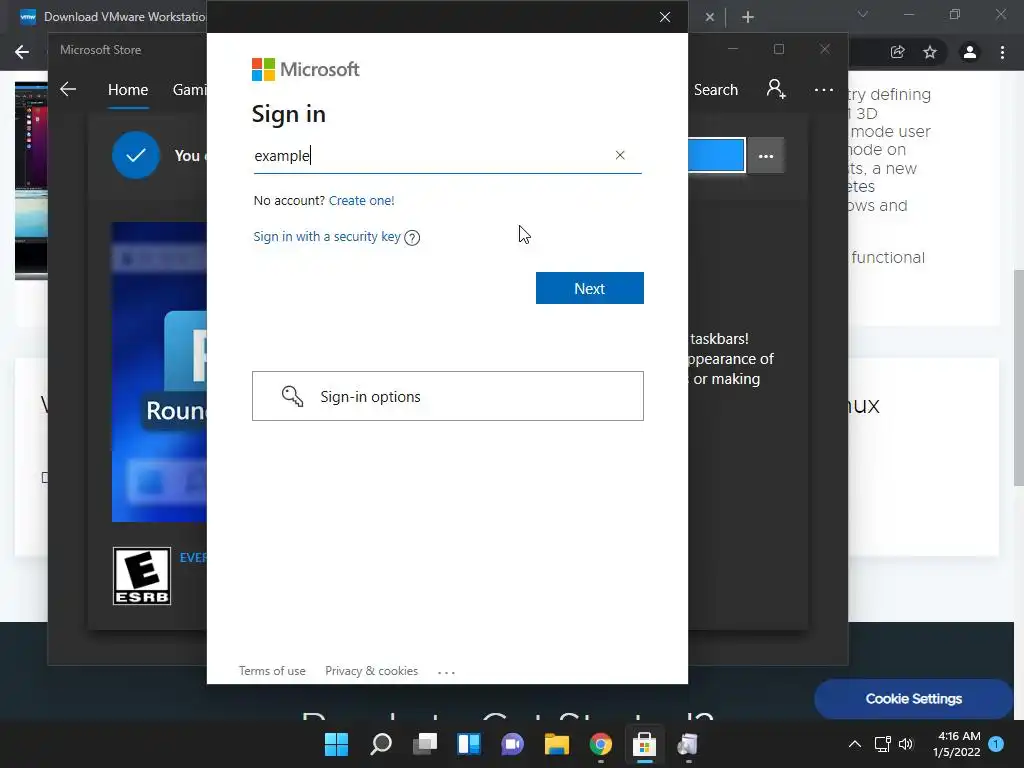Open the clock and date flyout
The width and height of the screenshot is (1024, 768).
957,744
